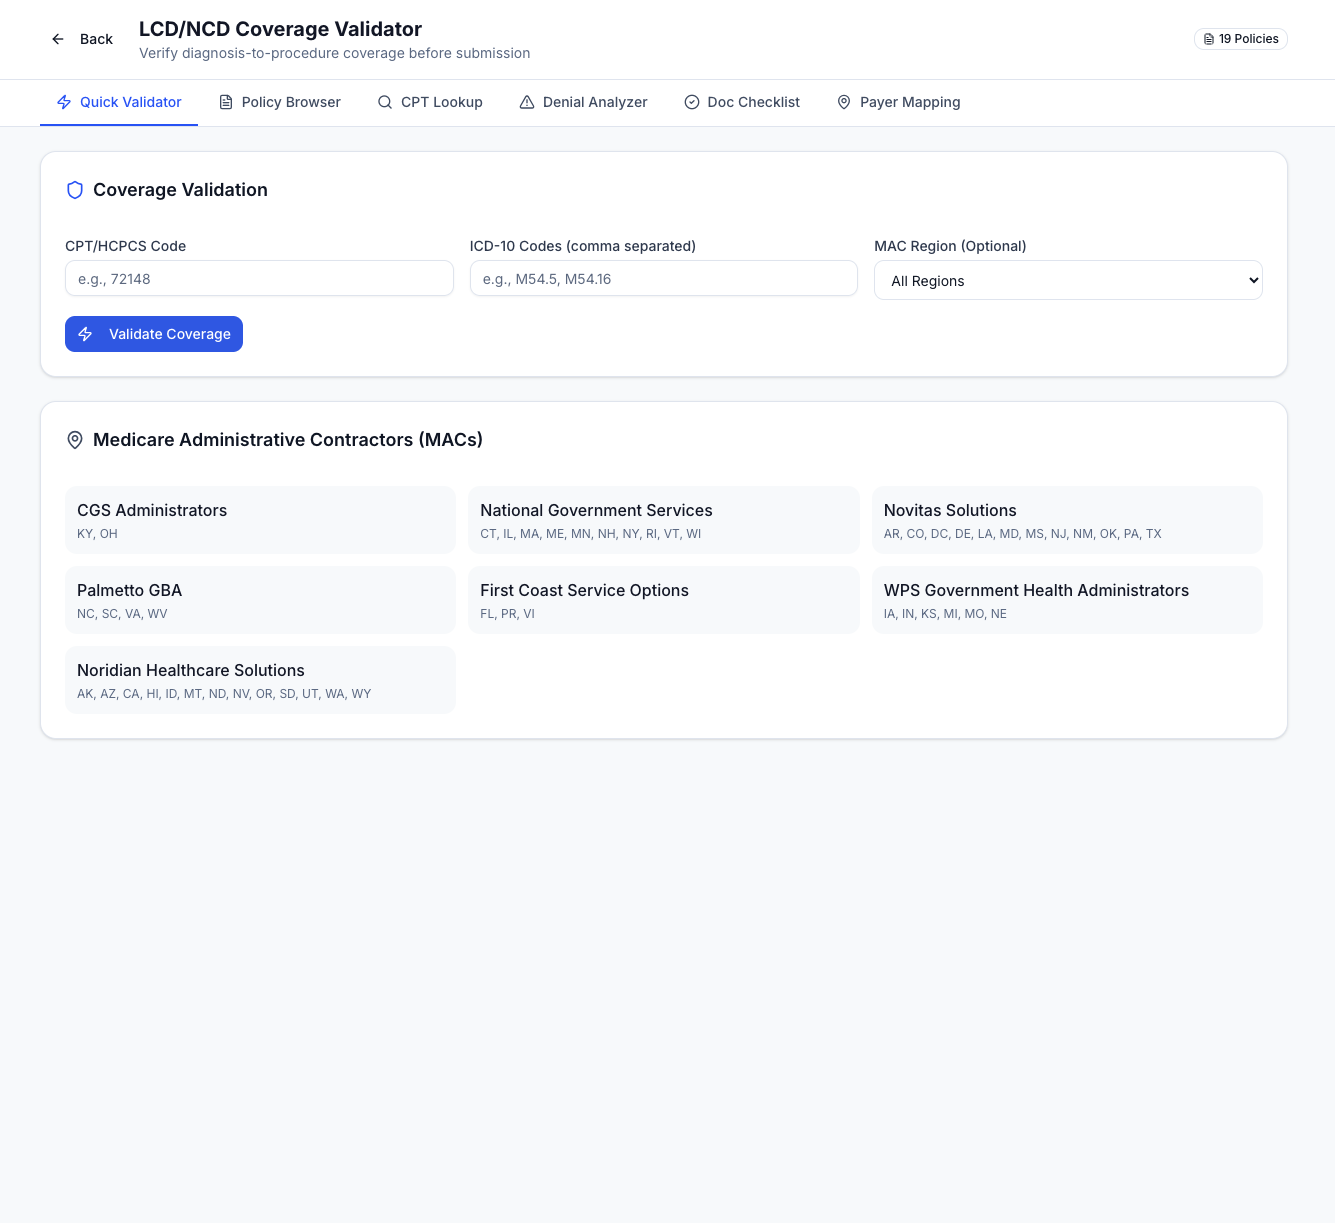Click the pin icon beside Medicare Administrative Contractors
The width and height of the screenshot is (1335, 1223).
click(x=75, y=440)
